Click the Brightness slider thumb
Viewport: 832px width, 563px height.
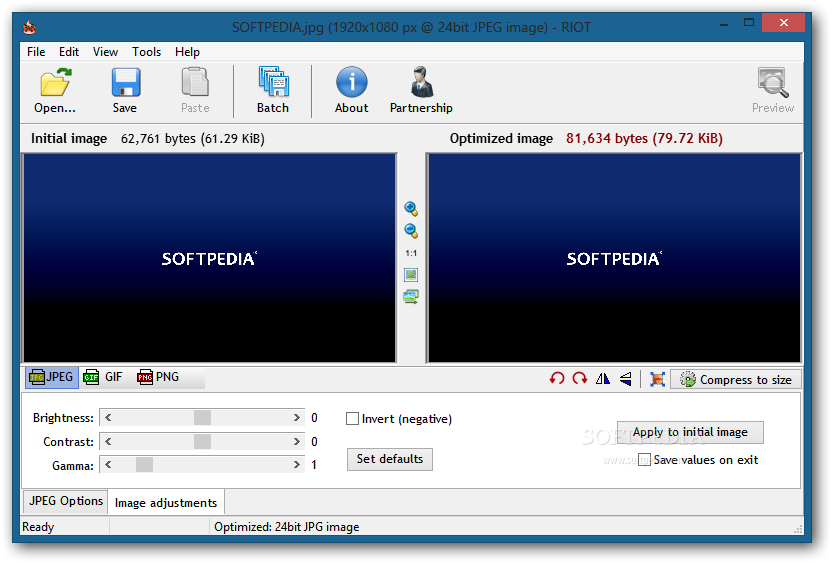(202, 418)
